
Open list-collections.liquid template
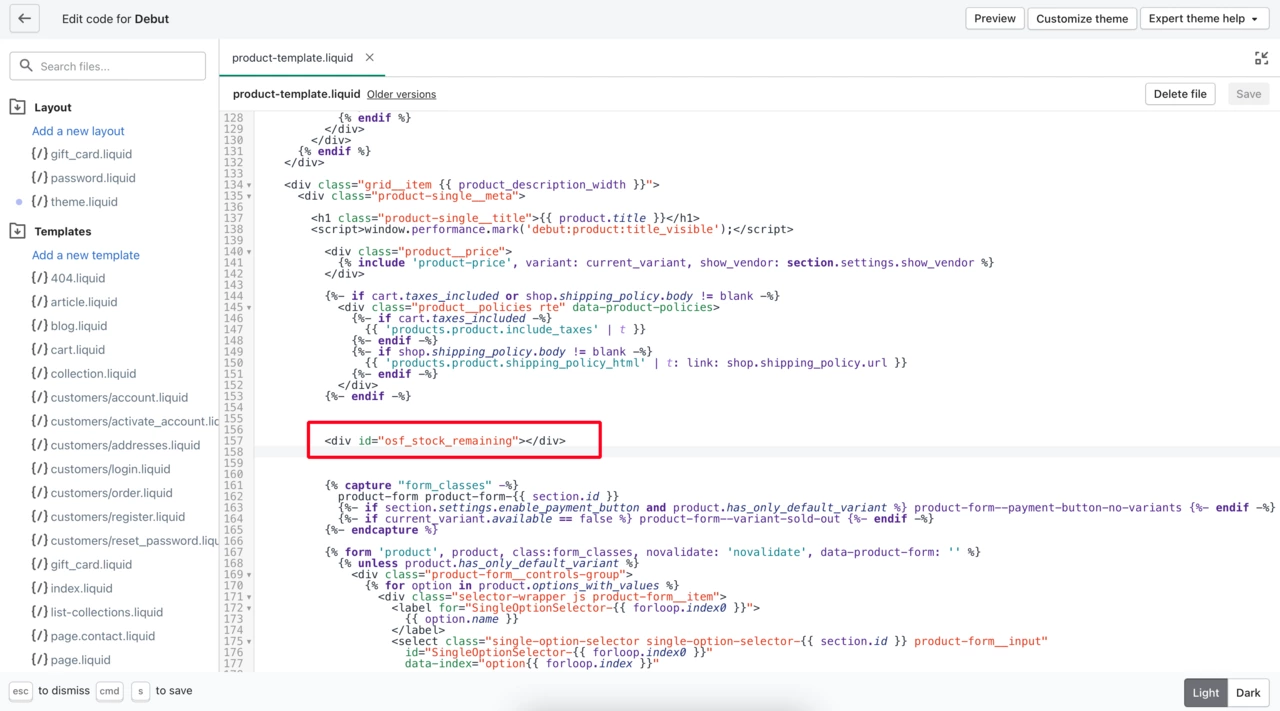pos(107,612)
